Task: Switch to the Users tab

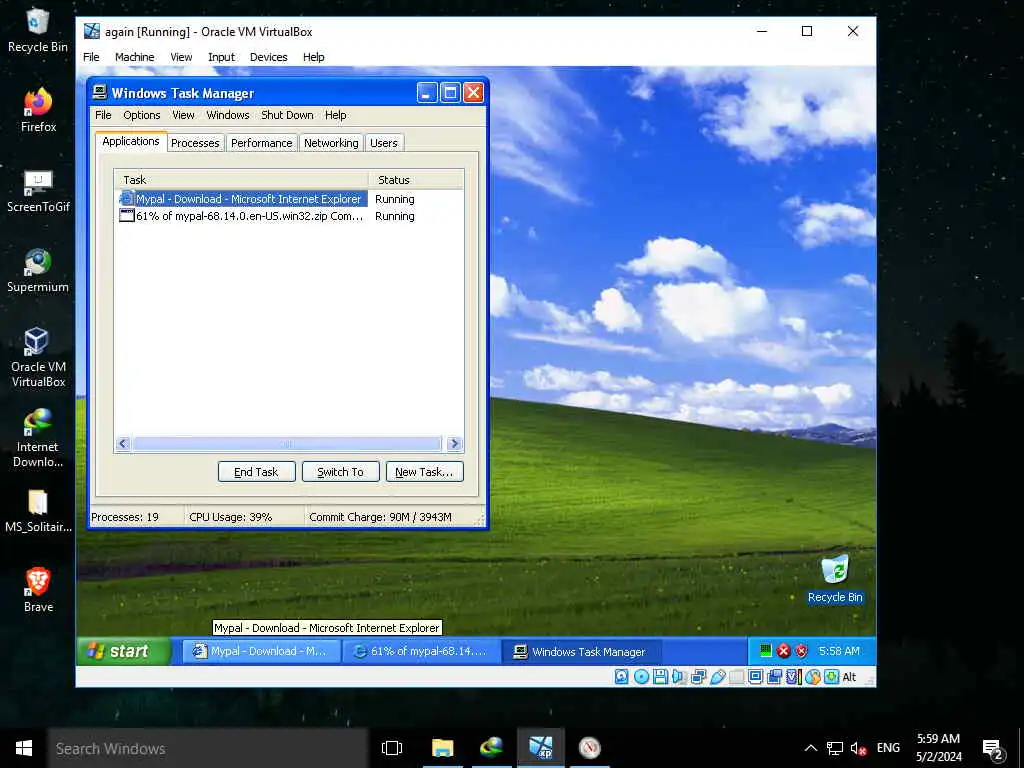Action: tap(383, 143)
